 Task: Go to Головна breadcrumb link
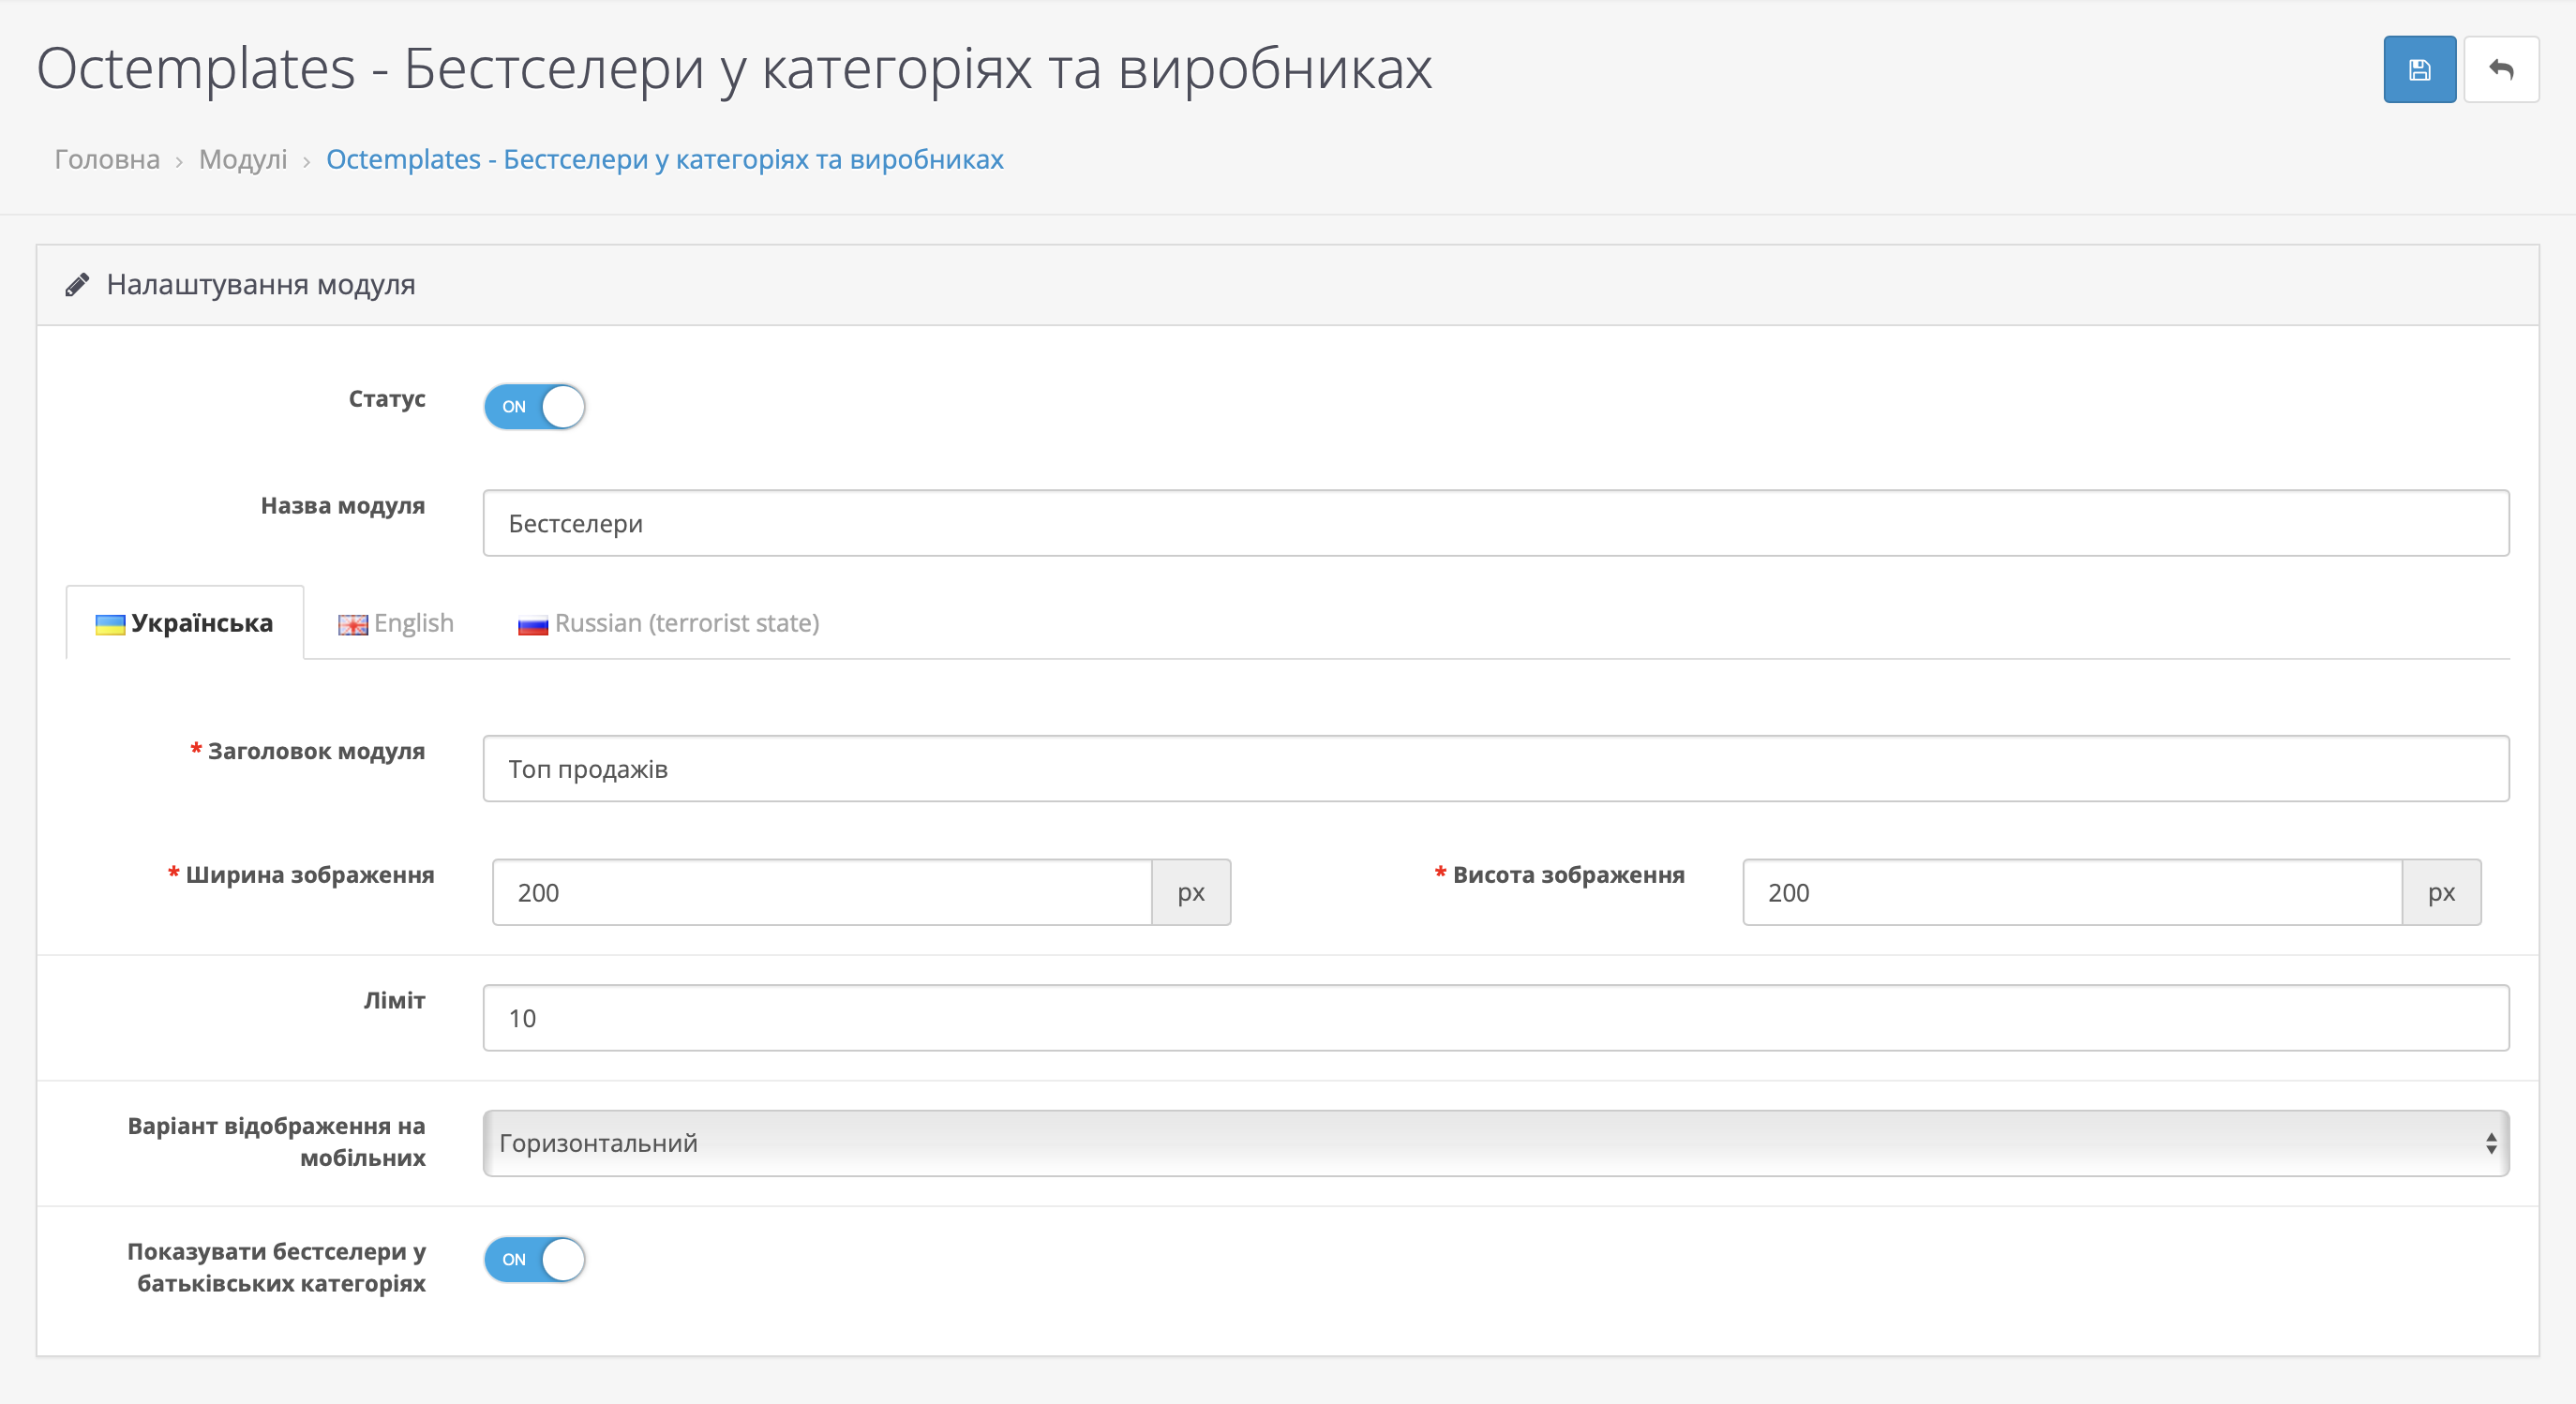pos(107,160)
